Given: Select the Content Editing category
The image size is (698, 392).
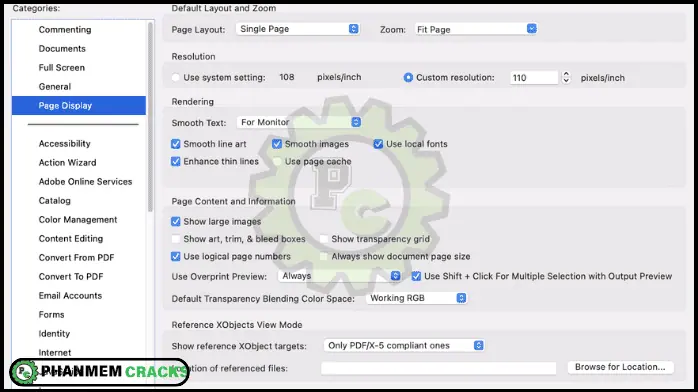Looking at the screenshot, I should (71, 238).
